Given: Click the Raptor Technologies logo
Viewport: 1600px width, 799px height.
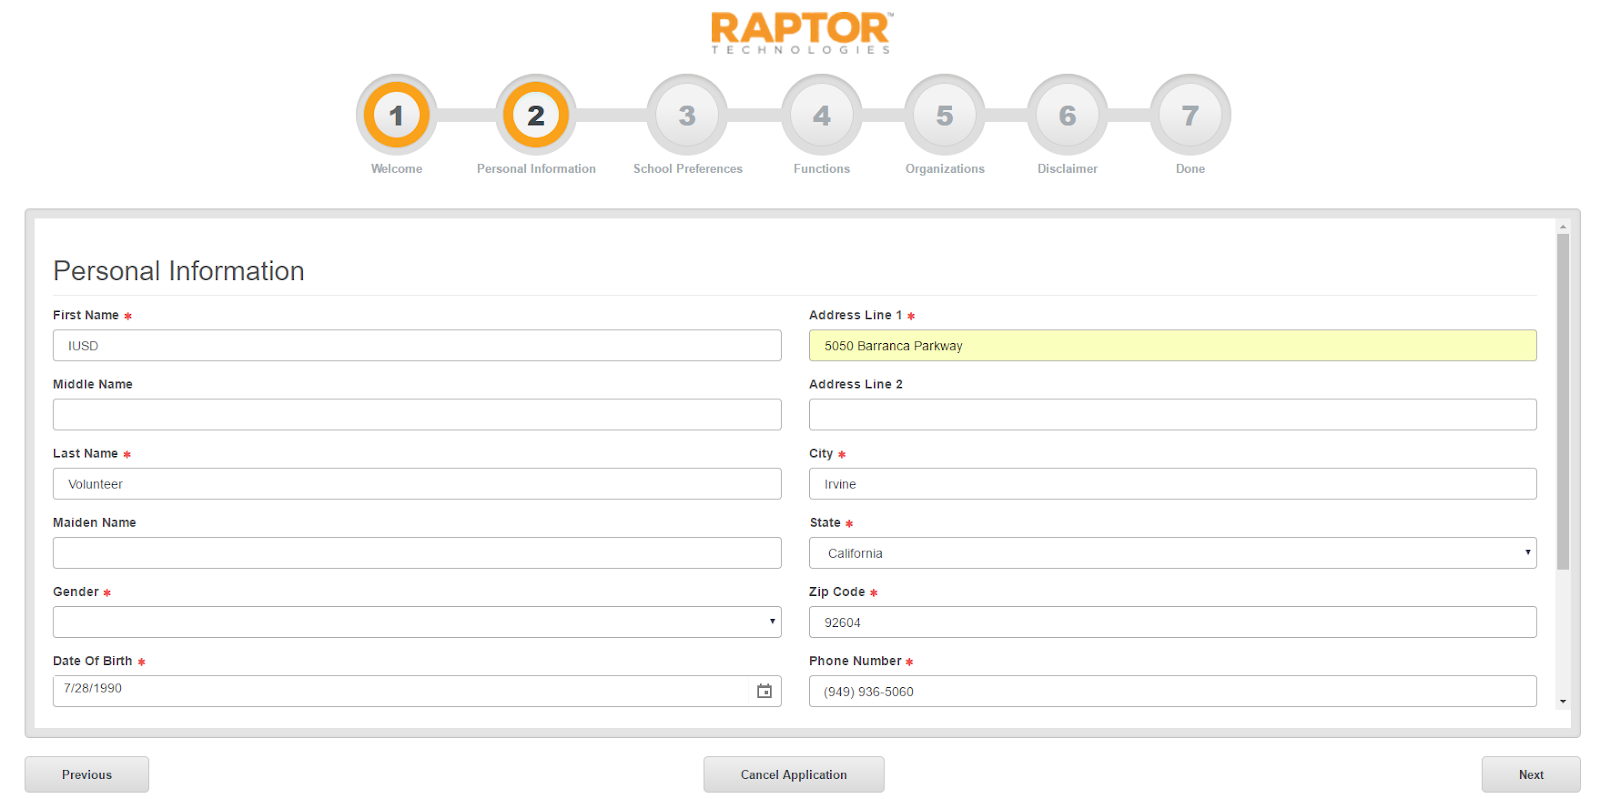Looking at the screenshot, I should click(801, 32).
